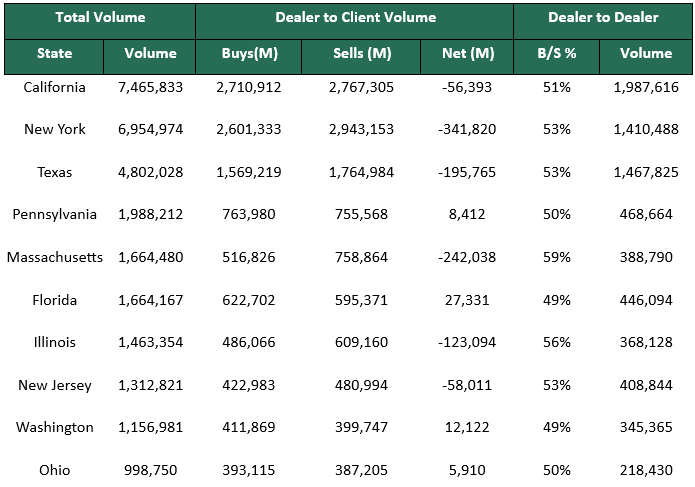
Task: Select Pennsylvania net value 8,412
Action: click(468, 215)
